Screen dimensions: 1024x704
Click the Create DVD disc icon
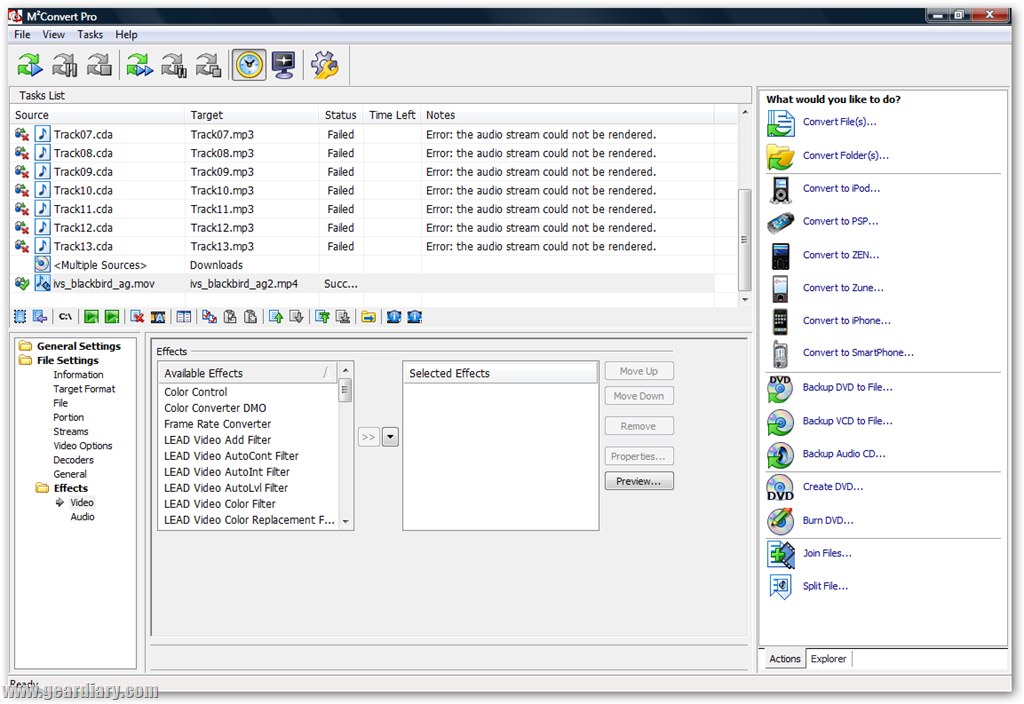[780, 488]
